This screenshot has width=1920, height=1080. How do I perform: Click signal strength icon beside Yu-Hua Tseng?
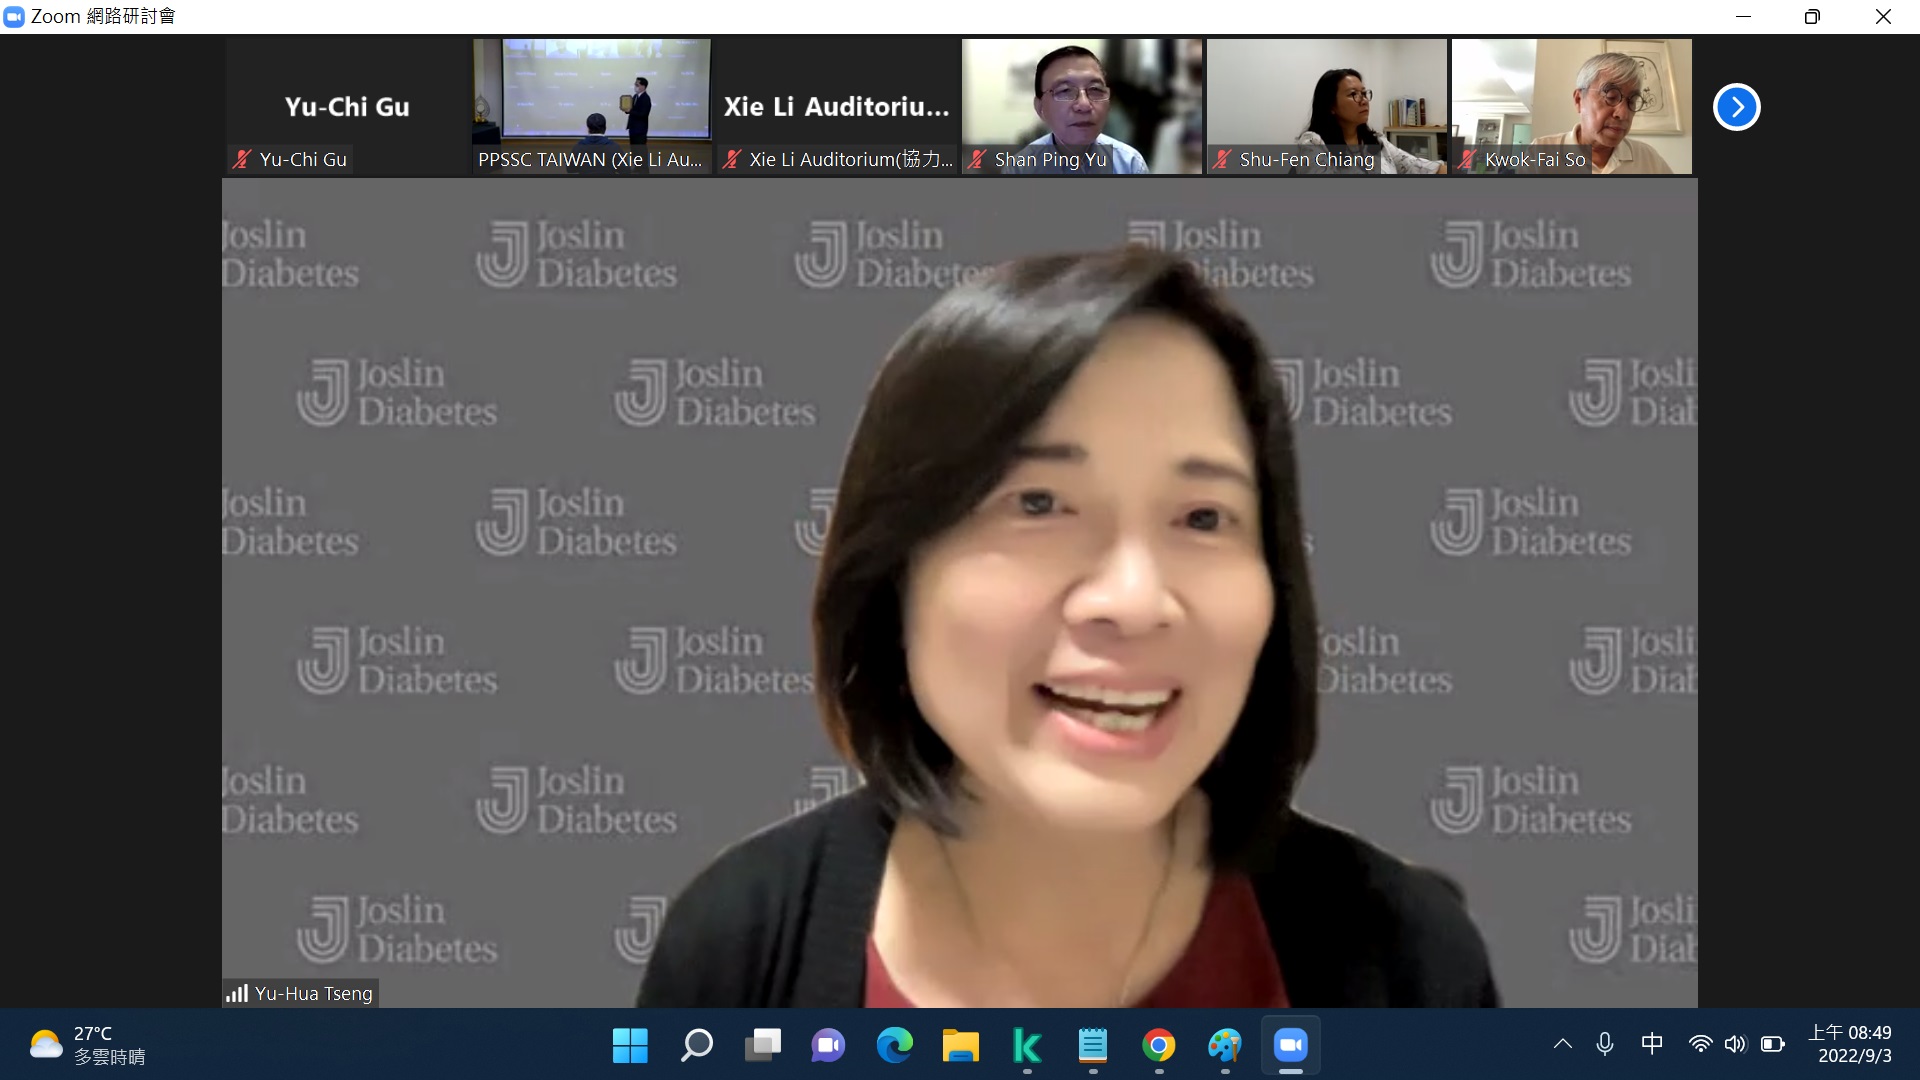point(237,993)
